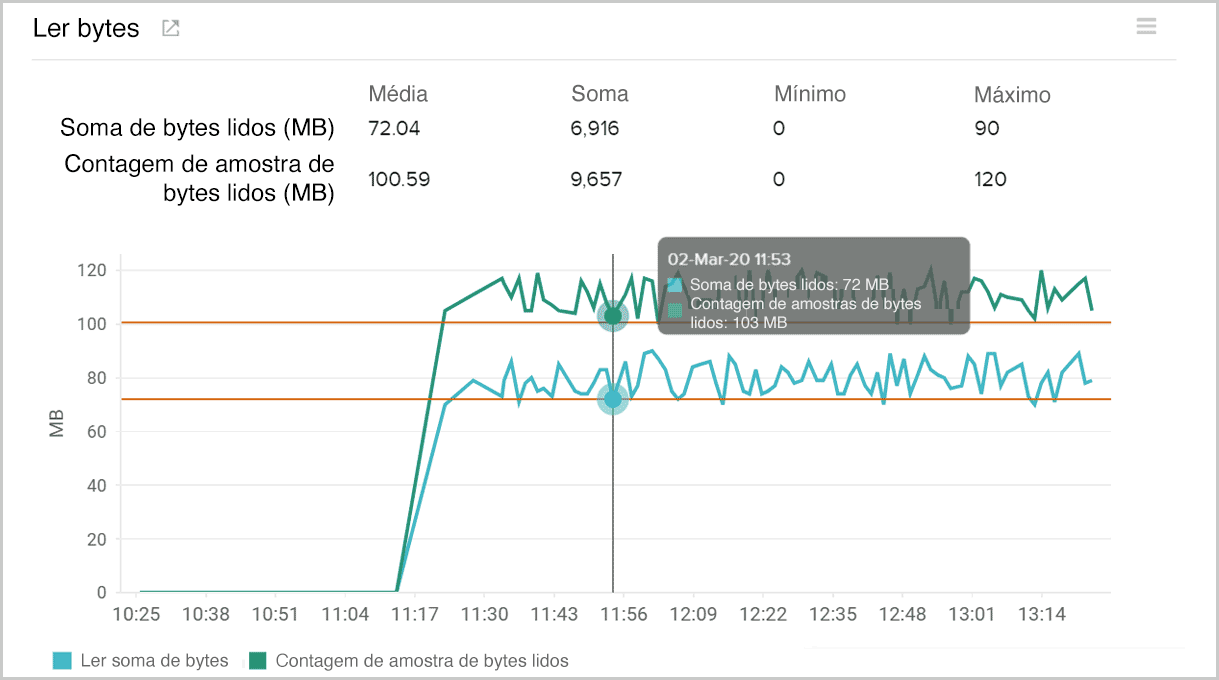
Task: Expand the tooltip dated 02-Mar-20 11:53
Action: (x=729, y=258)
